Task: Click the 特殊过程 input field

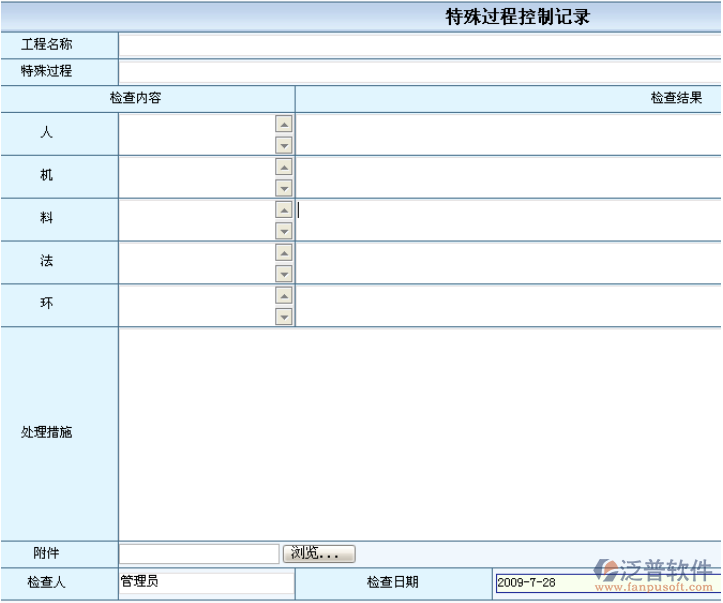Action: [420, 72]
